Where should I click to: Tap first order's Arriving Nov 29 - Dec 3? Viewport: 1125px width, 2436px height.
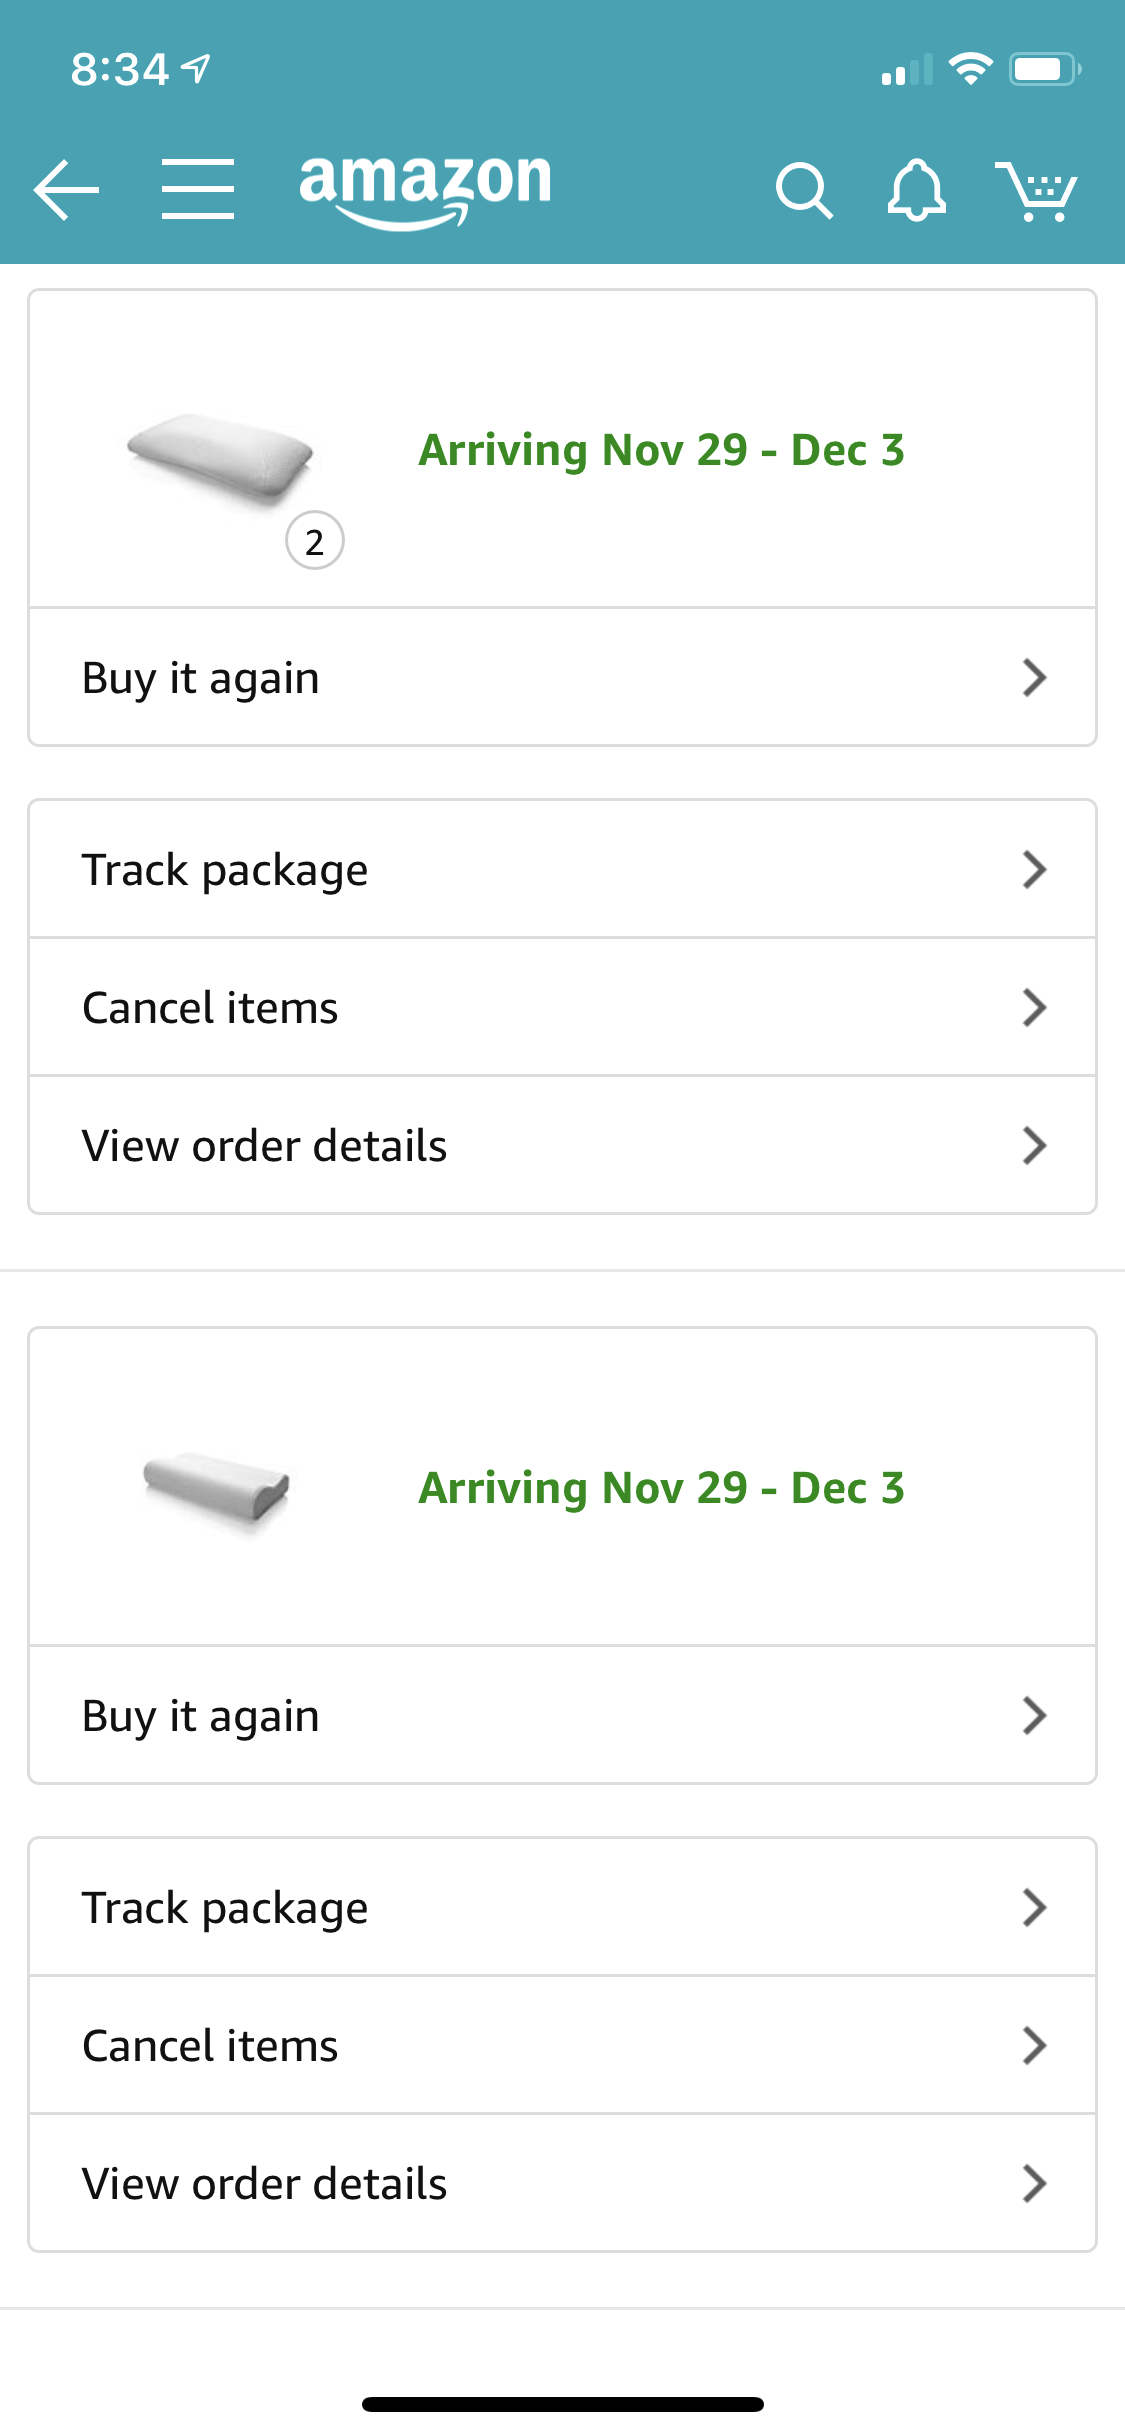(x=661, y=450)
